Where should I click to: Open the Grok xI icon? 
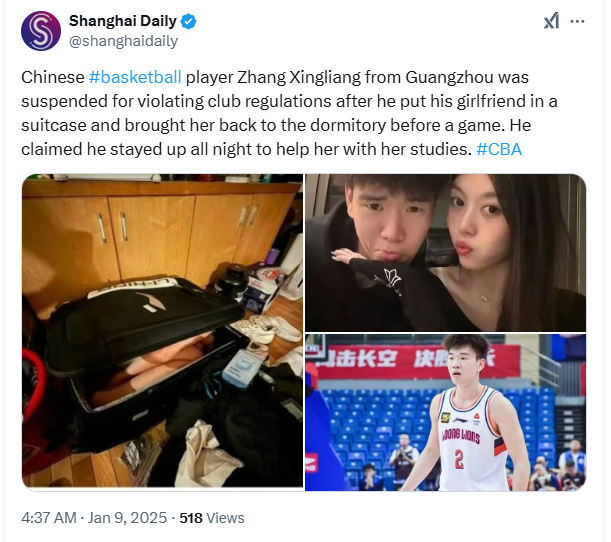[551, 21]
